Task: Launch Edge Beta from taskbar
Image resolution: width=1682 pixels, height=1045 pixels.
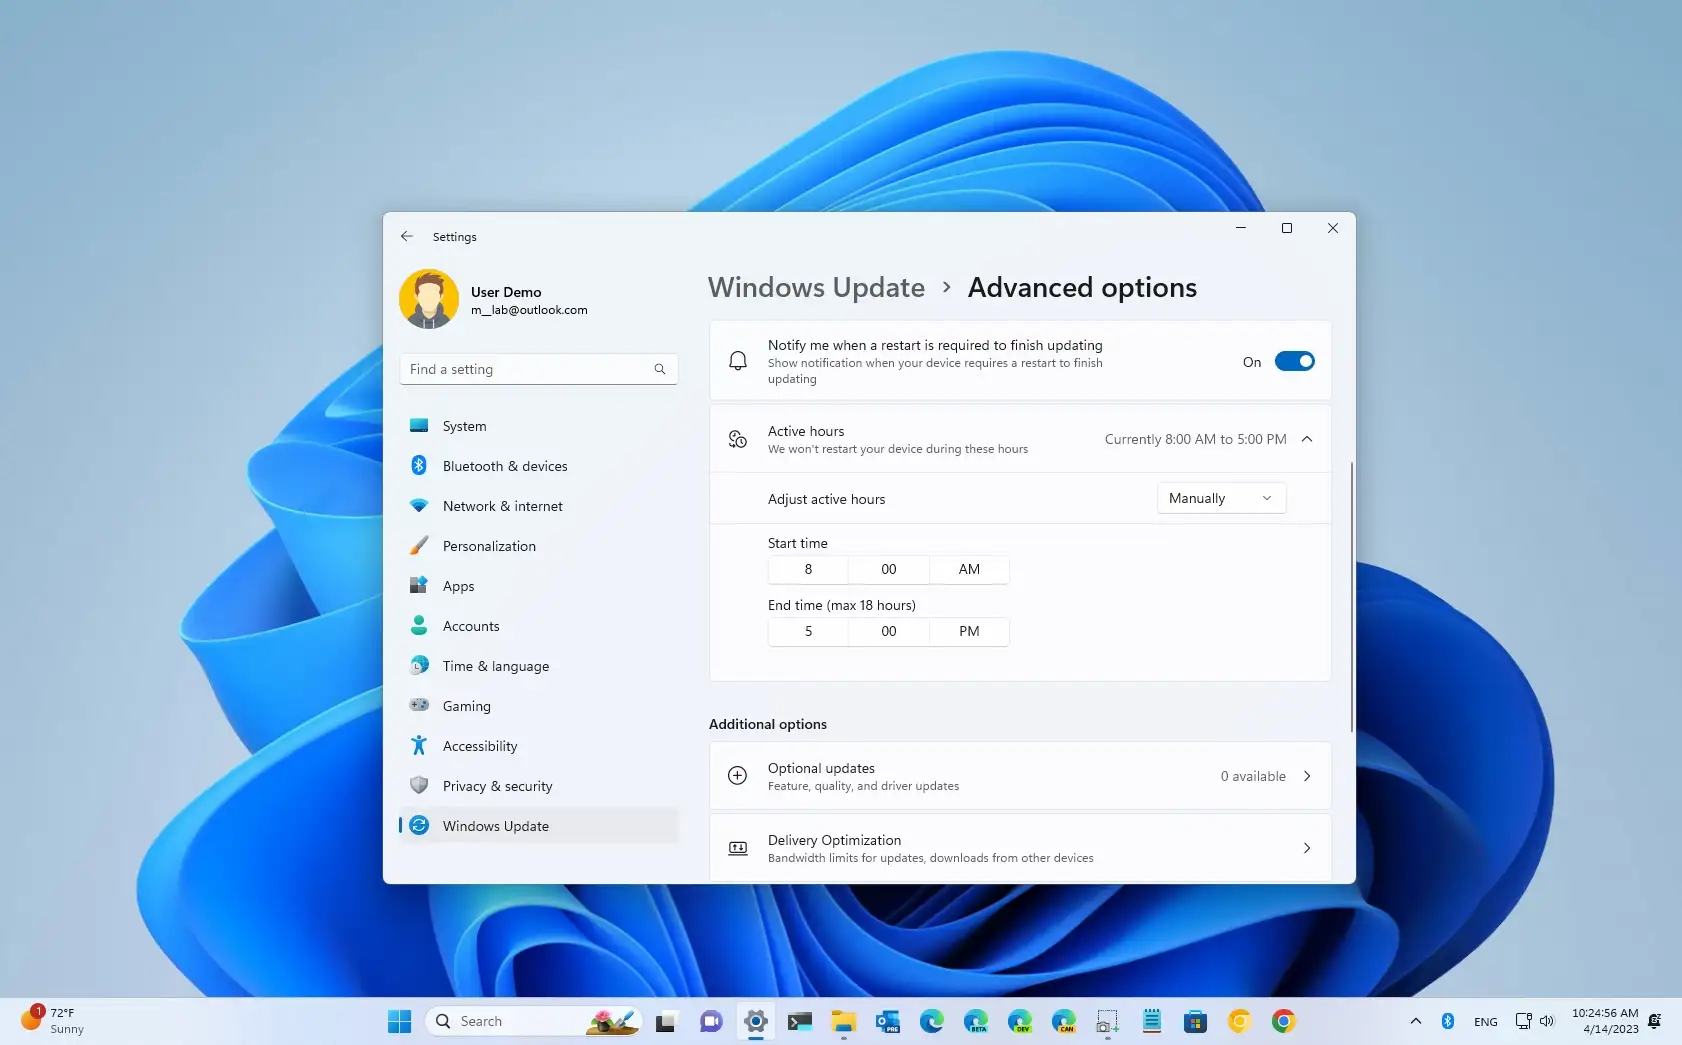Action: [976, 1021]
